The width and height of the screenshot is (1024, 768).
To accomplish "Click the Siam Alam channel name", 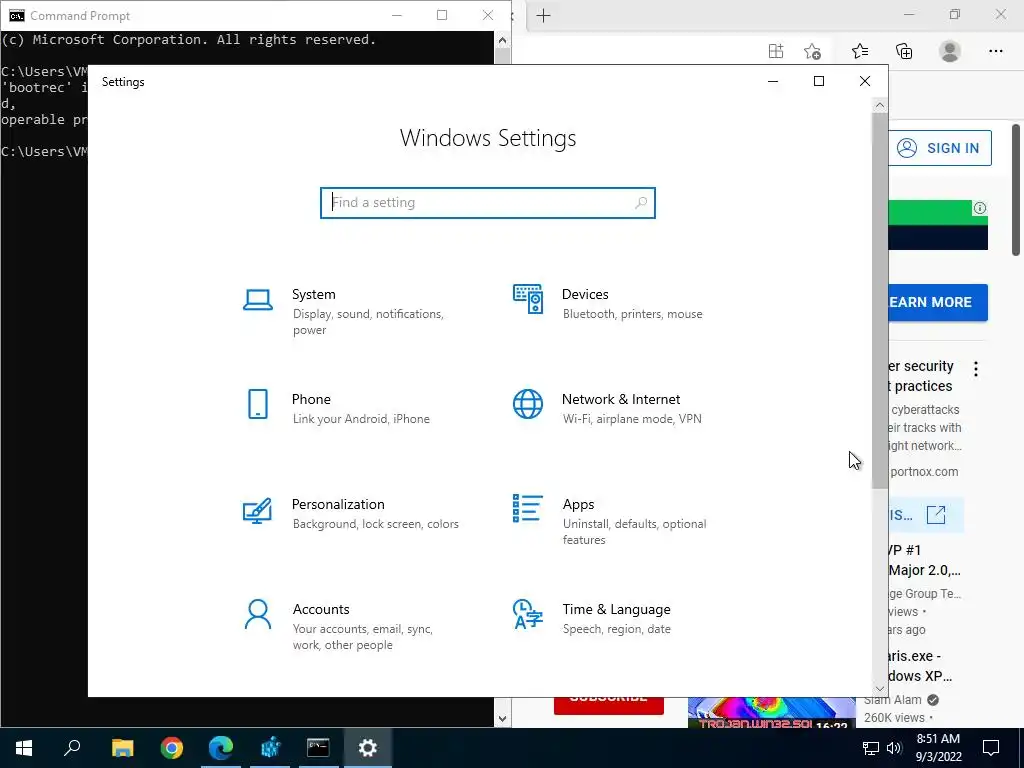I will [893, 699].
